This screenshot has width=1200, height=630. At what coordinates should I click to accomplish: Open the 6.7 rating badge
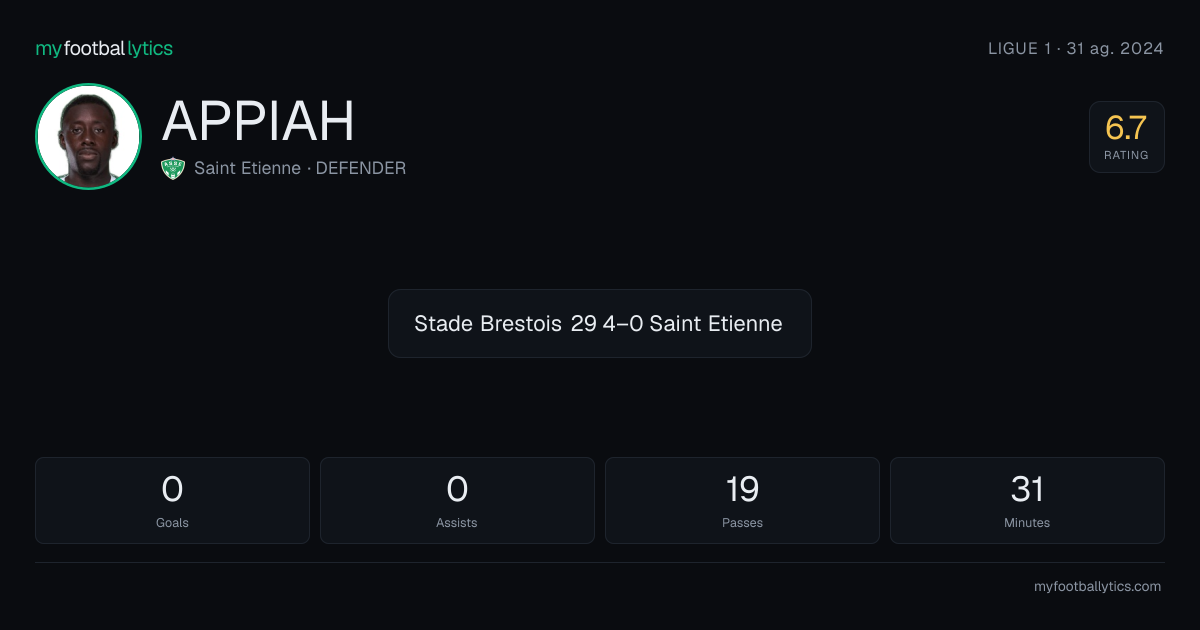(1127, 137)
